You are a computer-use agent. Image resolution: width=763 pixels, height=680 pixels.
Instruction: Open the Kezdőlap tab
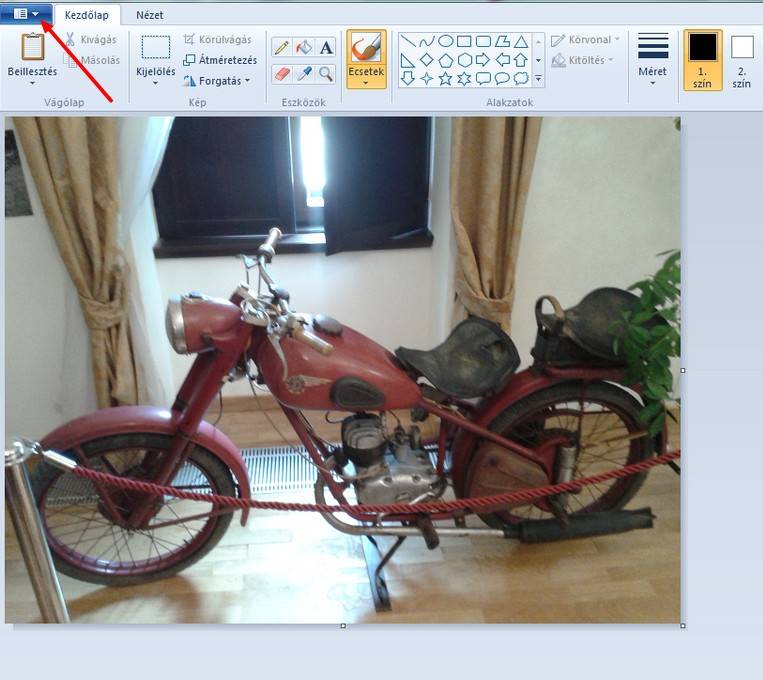(x=86, y=15)
